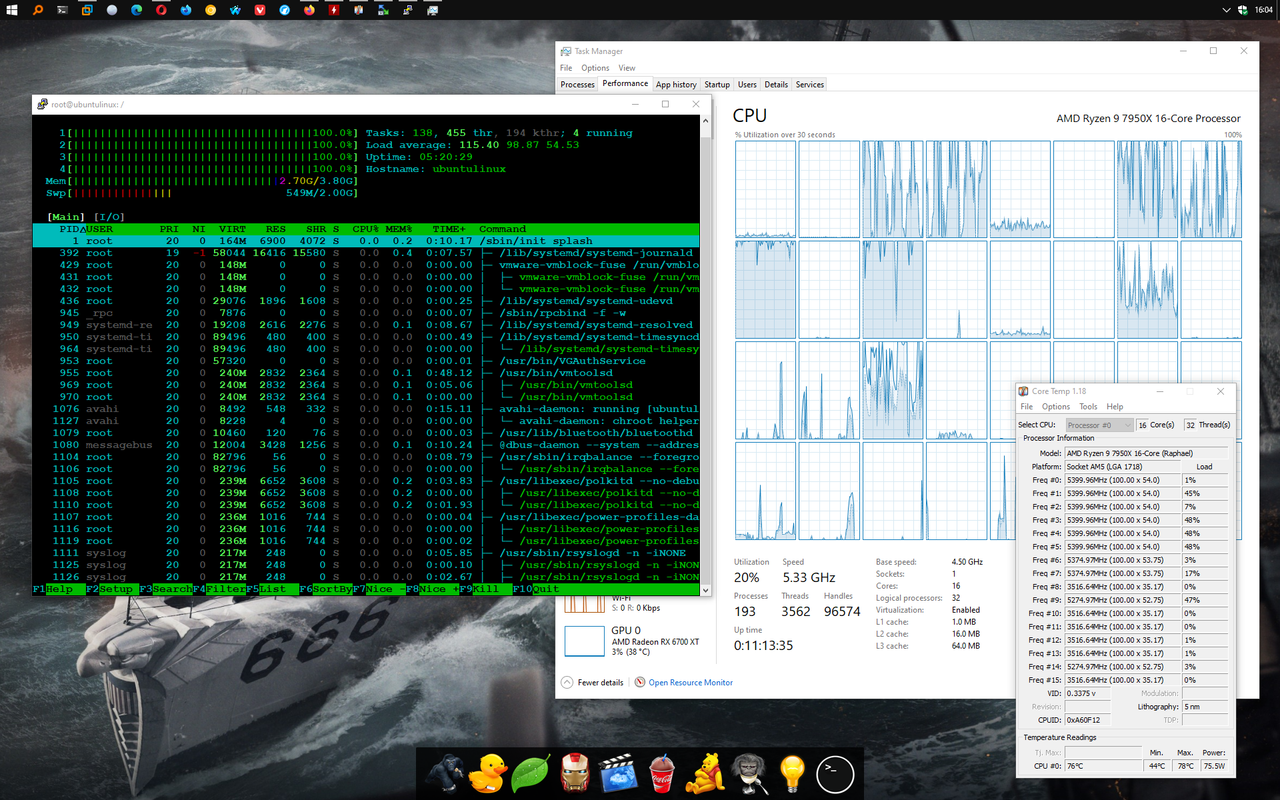1280x800 pixels.
Task: Open Vivaldi from the taskbar
Action: [258, 10]
